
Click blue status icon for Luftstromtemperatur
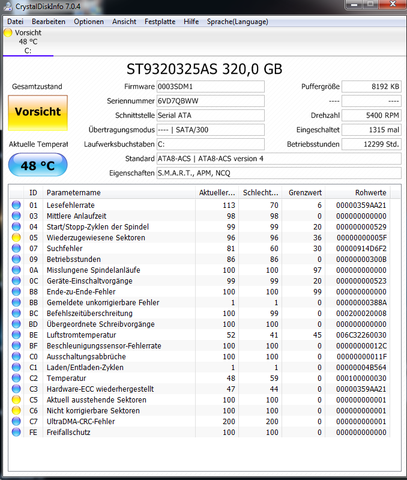click(x=16, y=335)
